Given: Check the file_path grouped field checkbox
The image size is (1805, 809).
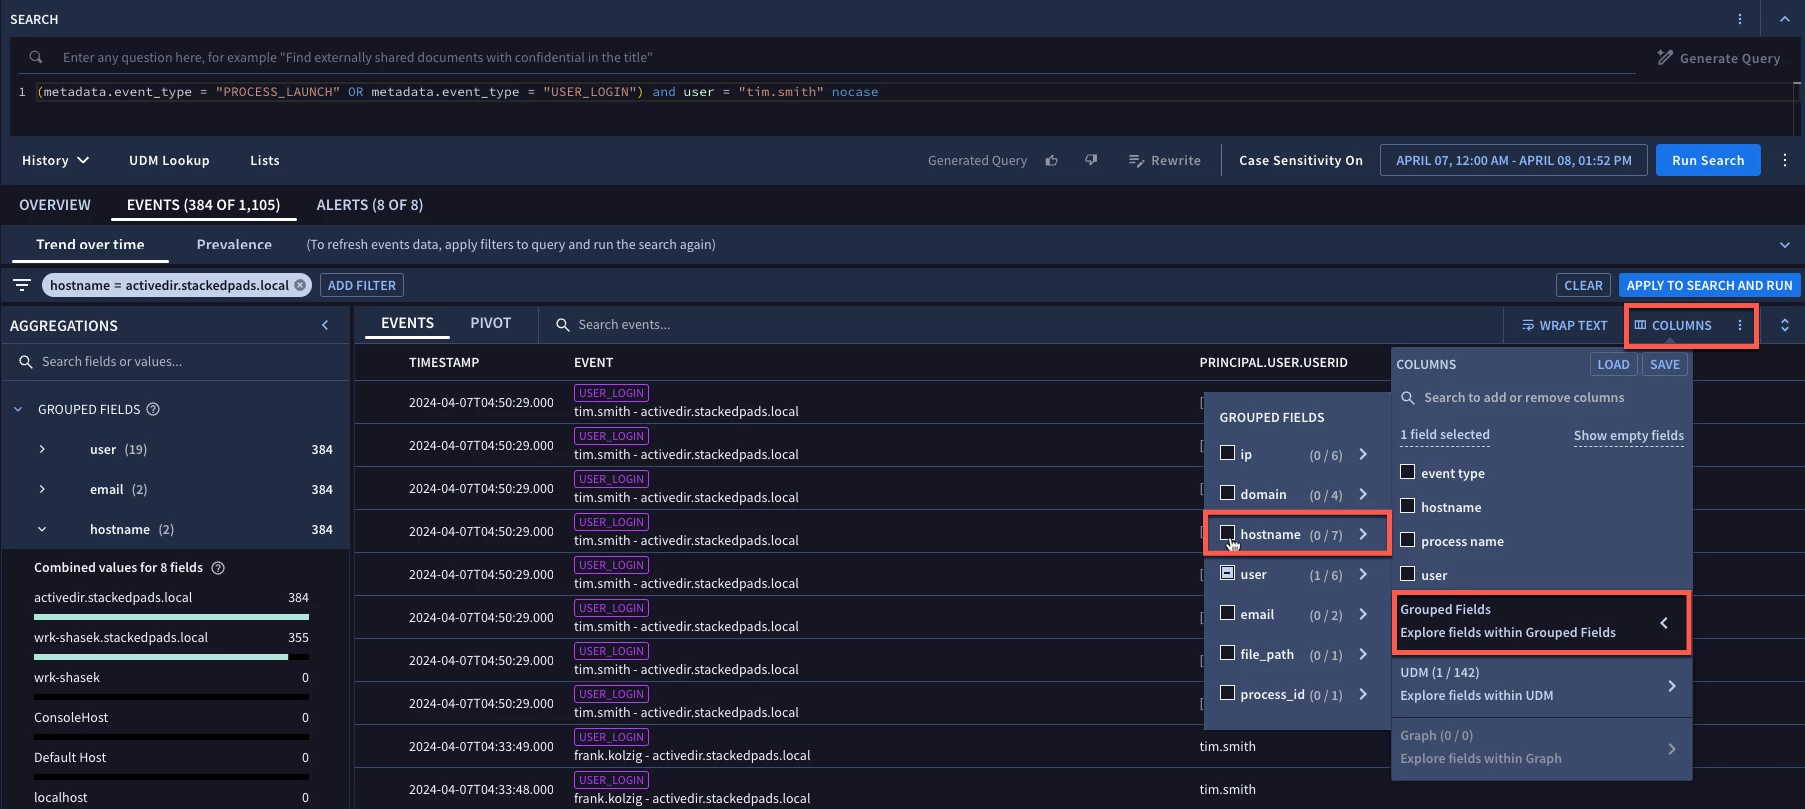Looking at the screenshot, I should coord(1228,653).
